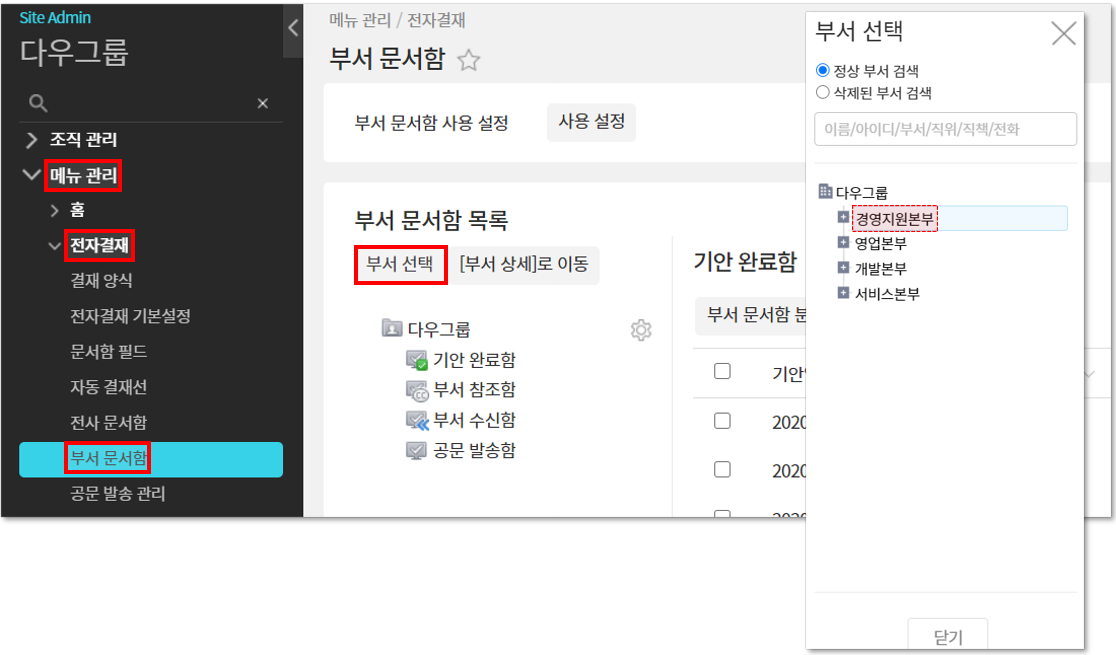Expand the 조직 관리 sidebar section
The image size is (1116, 655).
tap(32, 140)
